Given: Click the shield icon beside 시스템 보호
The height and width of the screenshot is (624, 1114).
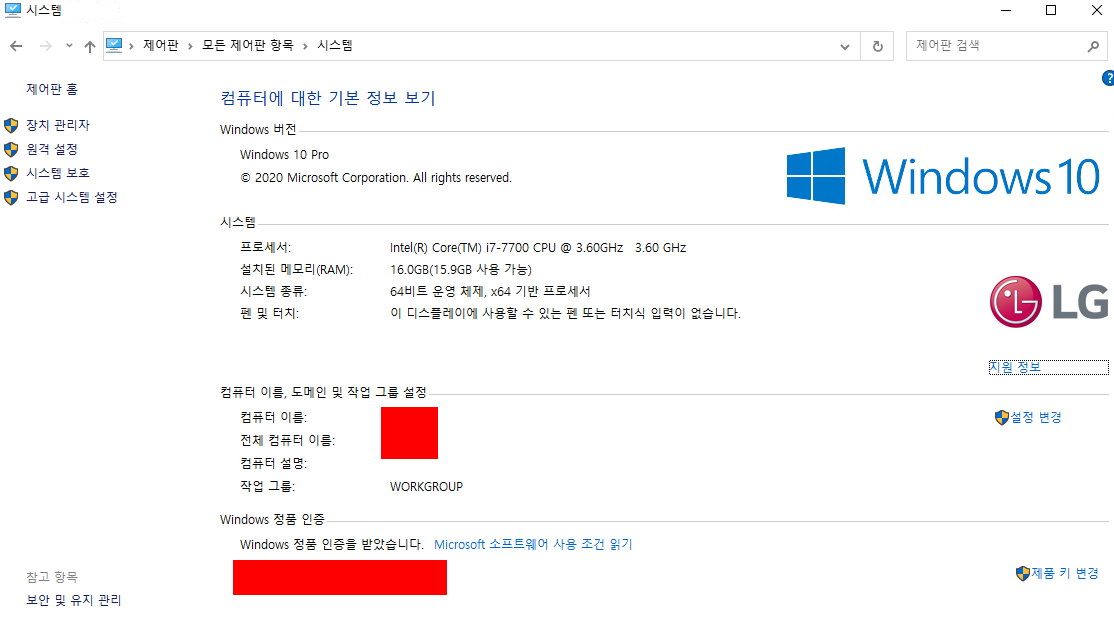Looking at the screenshot, I should click(11, 174).
